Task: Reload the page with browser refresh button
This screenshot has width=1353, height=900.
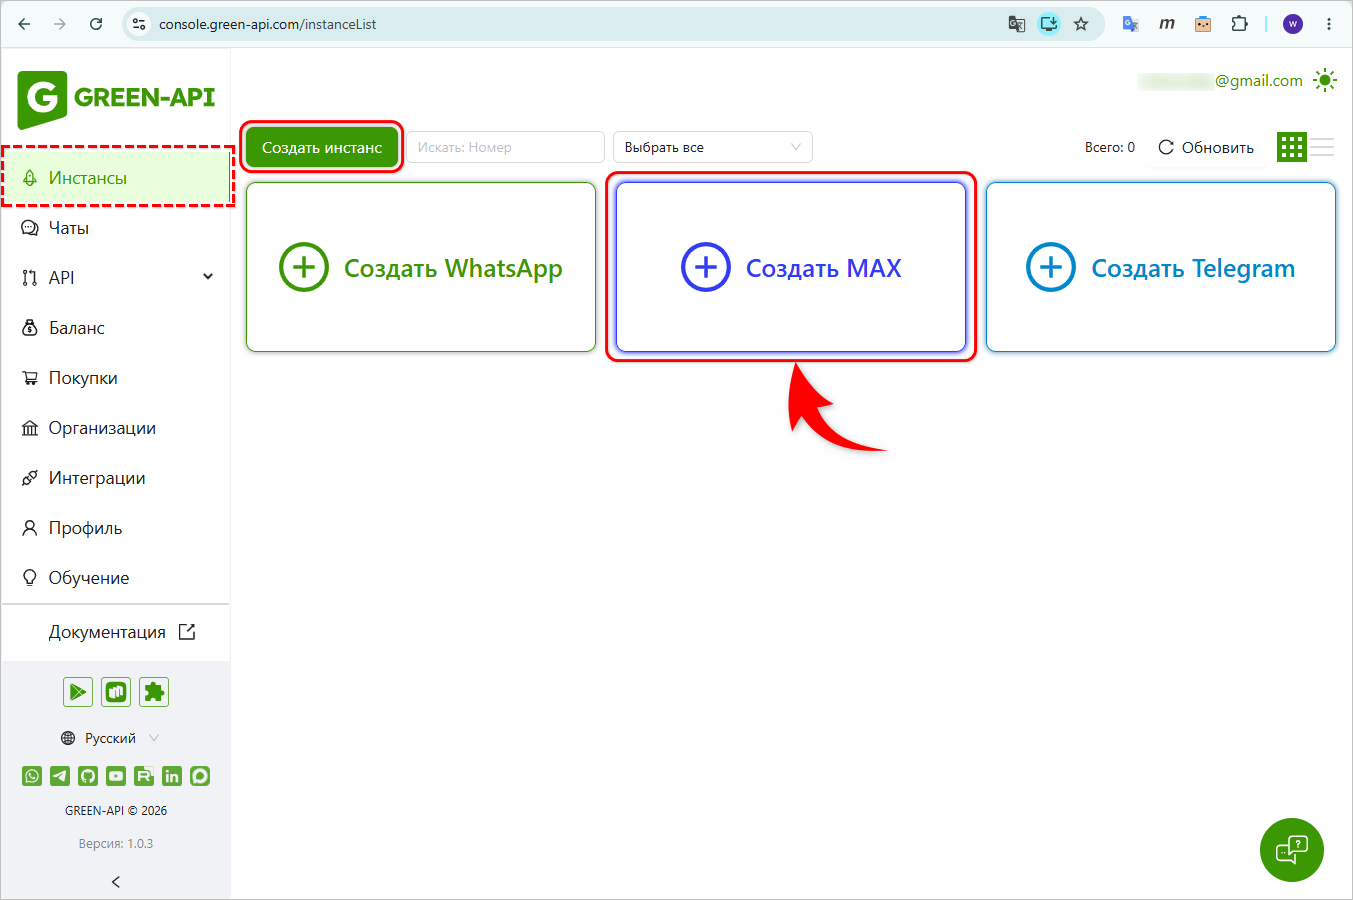Action: click(x=96, y=24)
